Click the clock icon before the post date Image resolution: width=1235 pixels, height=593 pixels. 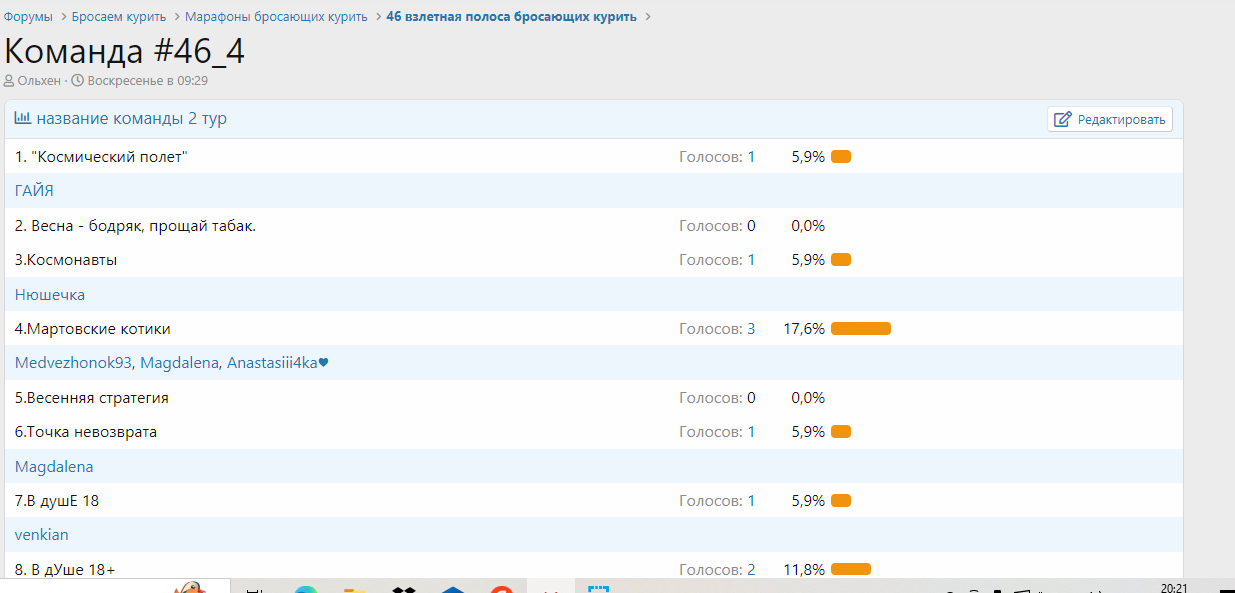click(x=77, y=80)
